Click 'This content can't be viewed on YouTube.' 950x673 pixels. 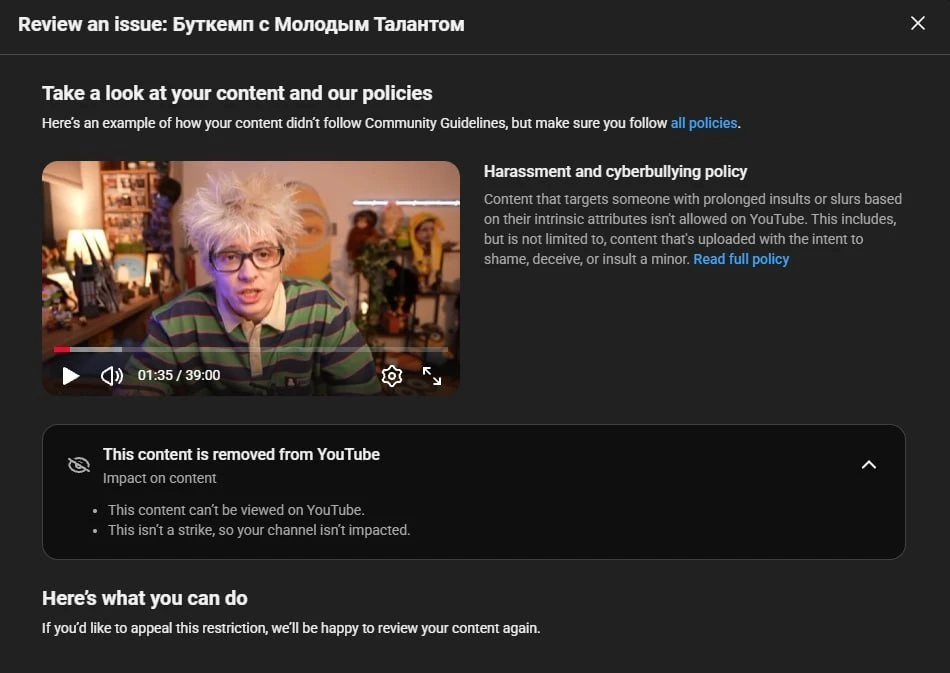tap(236, 510)
